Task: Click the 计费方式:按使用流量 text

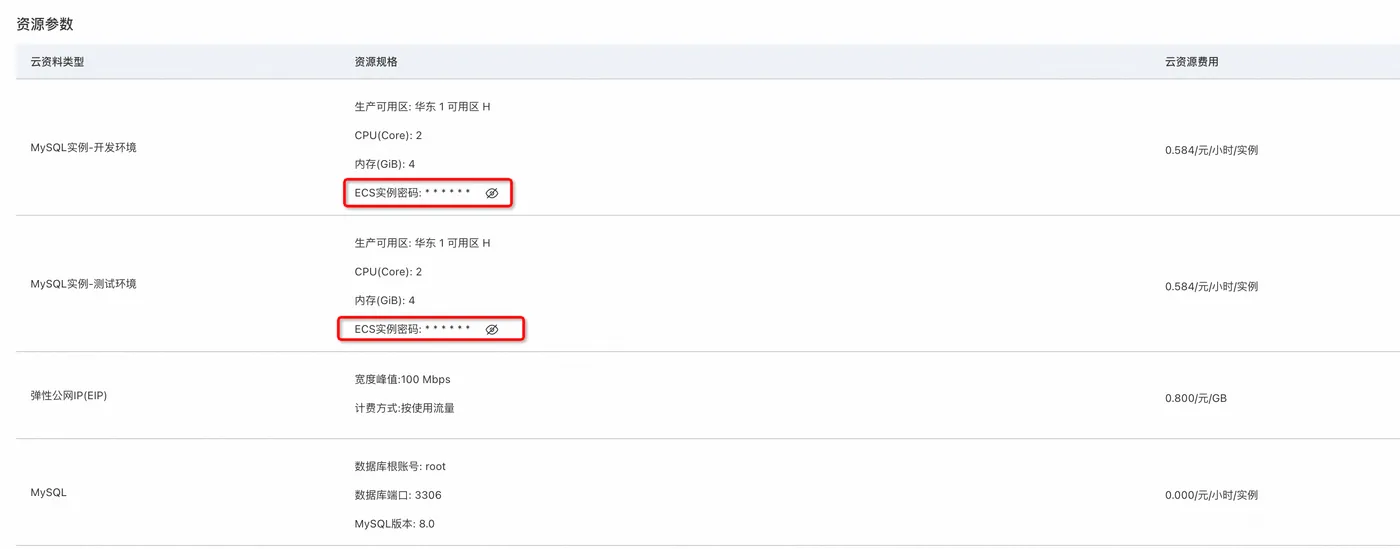Action: point(404,408)
